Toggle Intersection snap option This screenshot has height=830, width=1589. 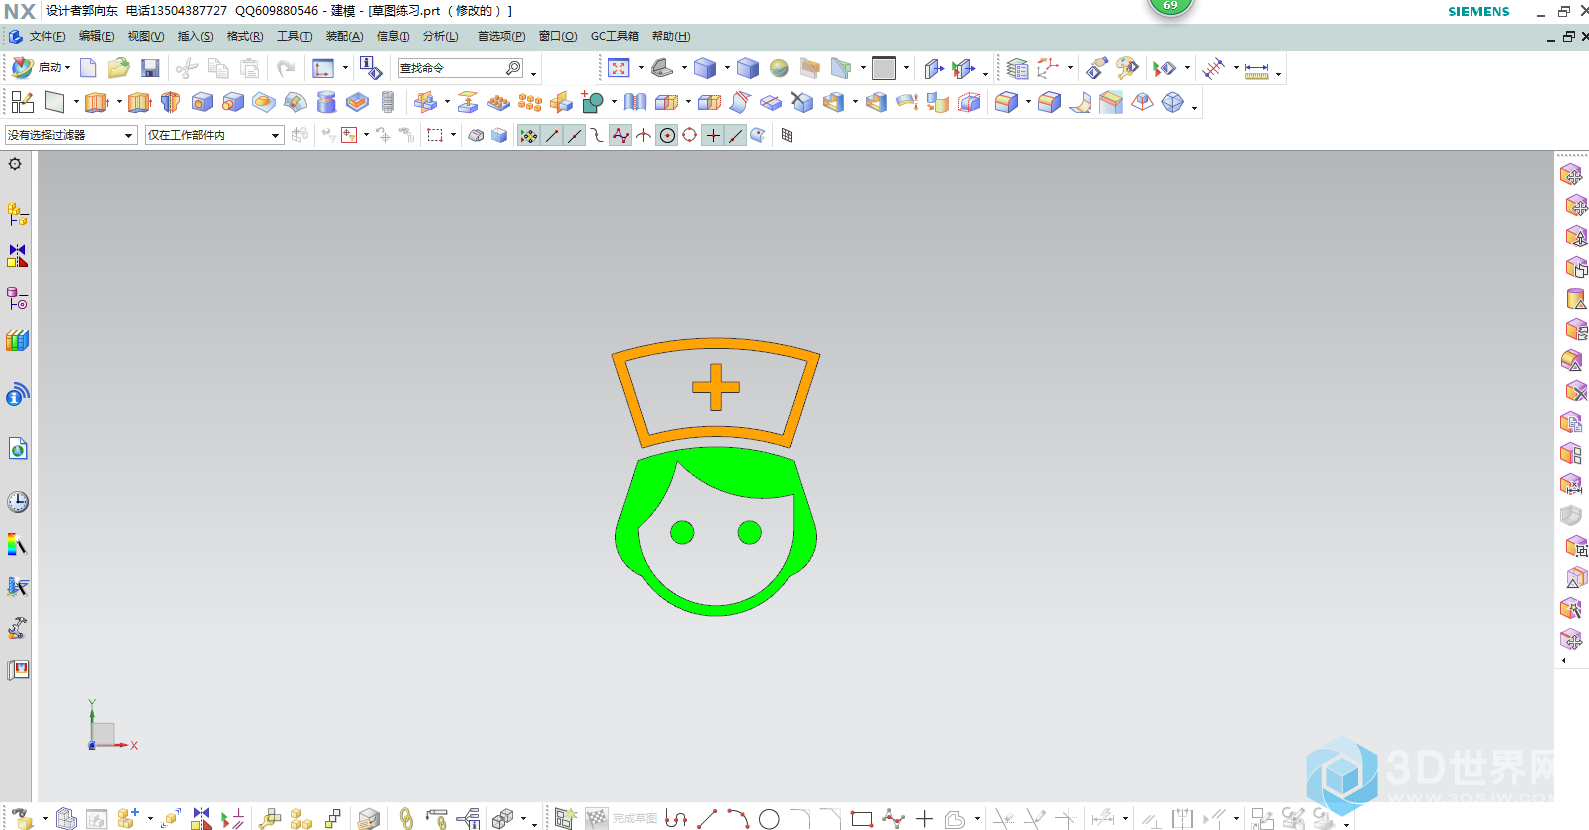tap(644, 135)
